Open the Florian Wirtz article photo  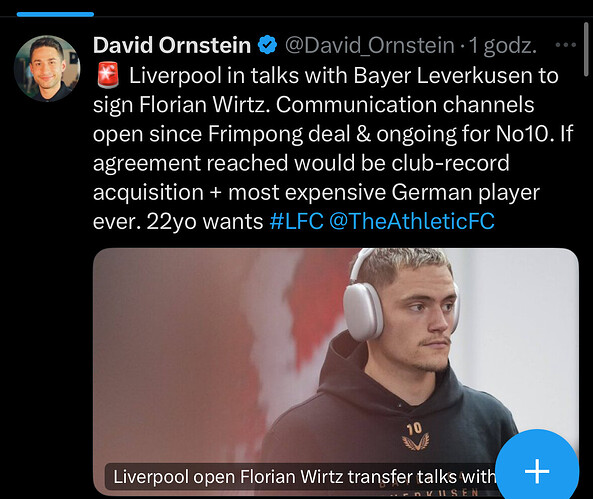tap(336, 372)
